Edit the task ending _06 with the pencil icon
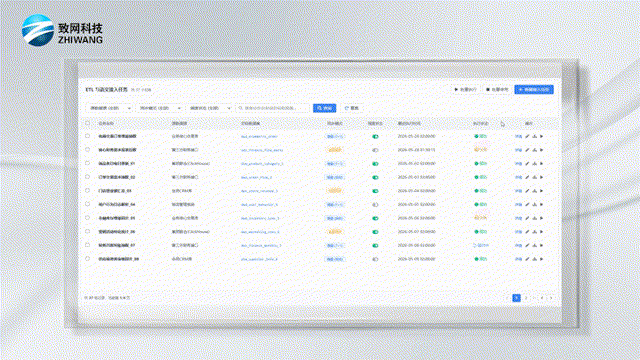640x360 pixels. (527, 232)
